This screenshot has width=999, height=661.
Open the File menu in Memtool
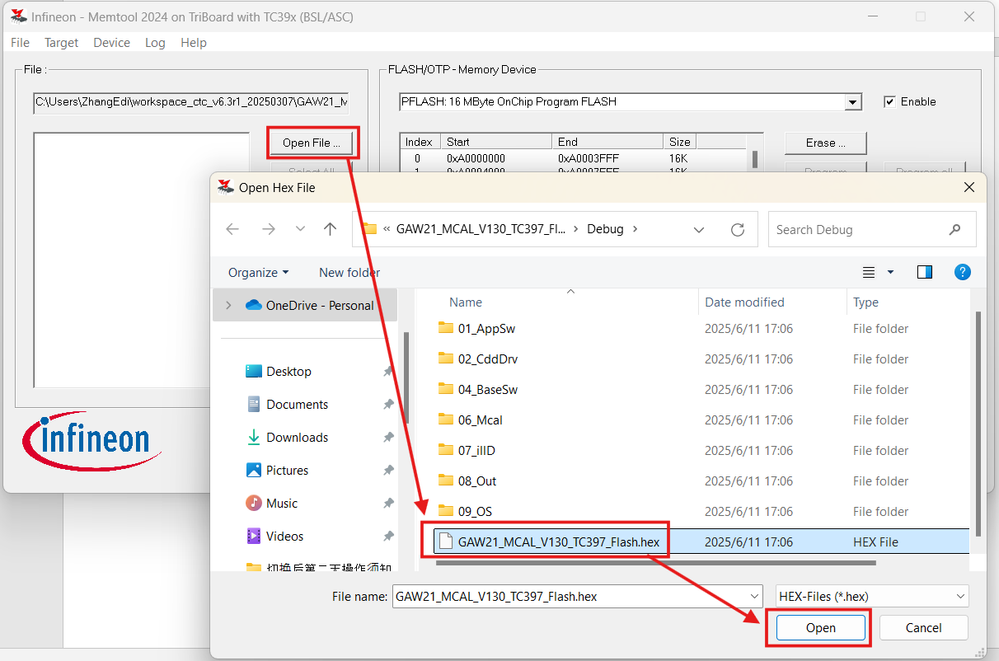[19, 42]
